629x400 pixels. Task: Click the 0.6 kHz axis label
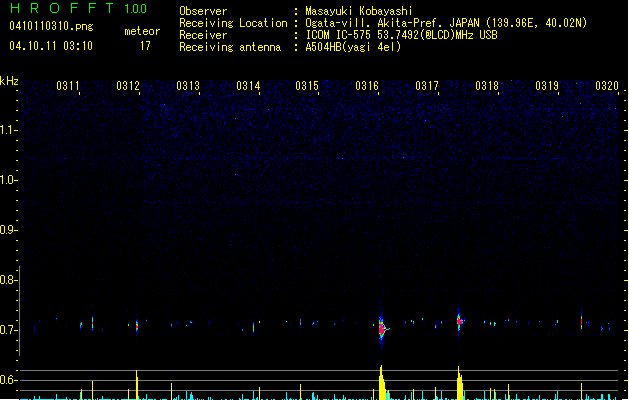click(9, 380)
